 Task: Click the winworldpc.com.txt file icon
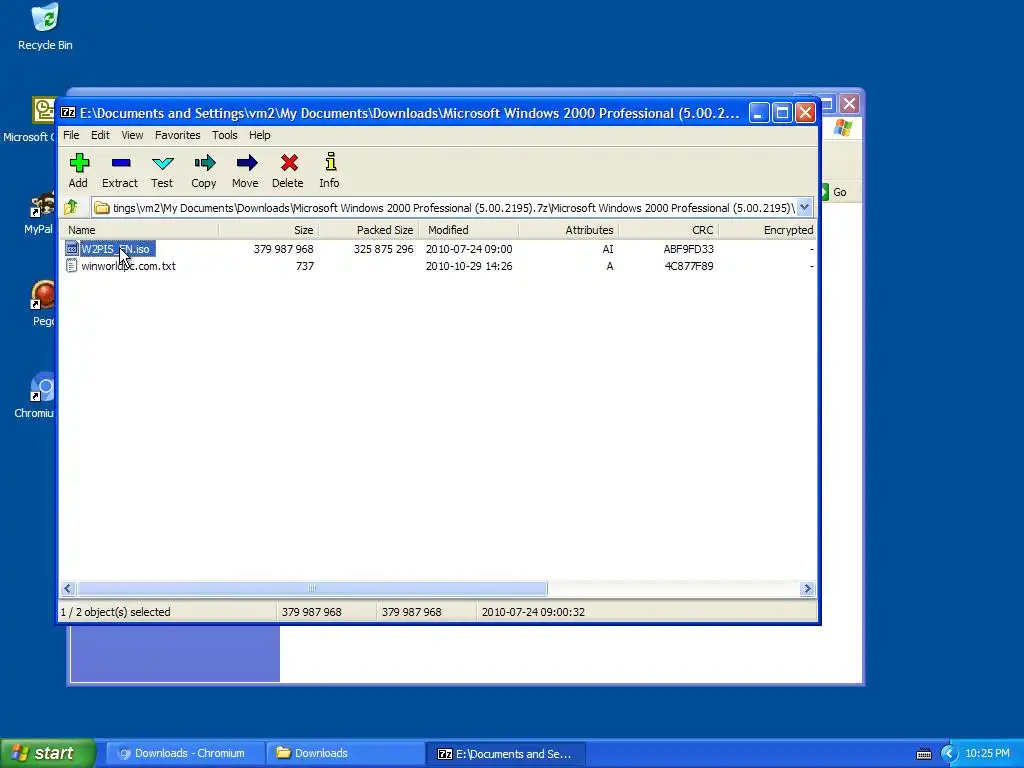[71, 266]
